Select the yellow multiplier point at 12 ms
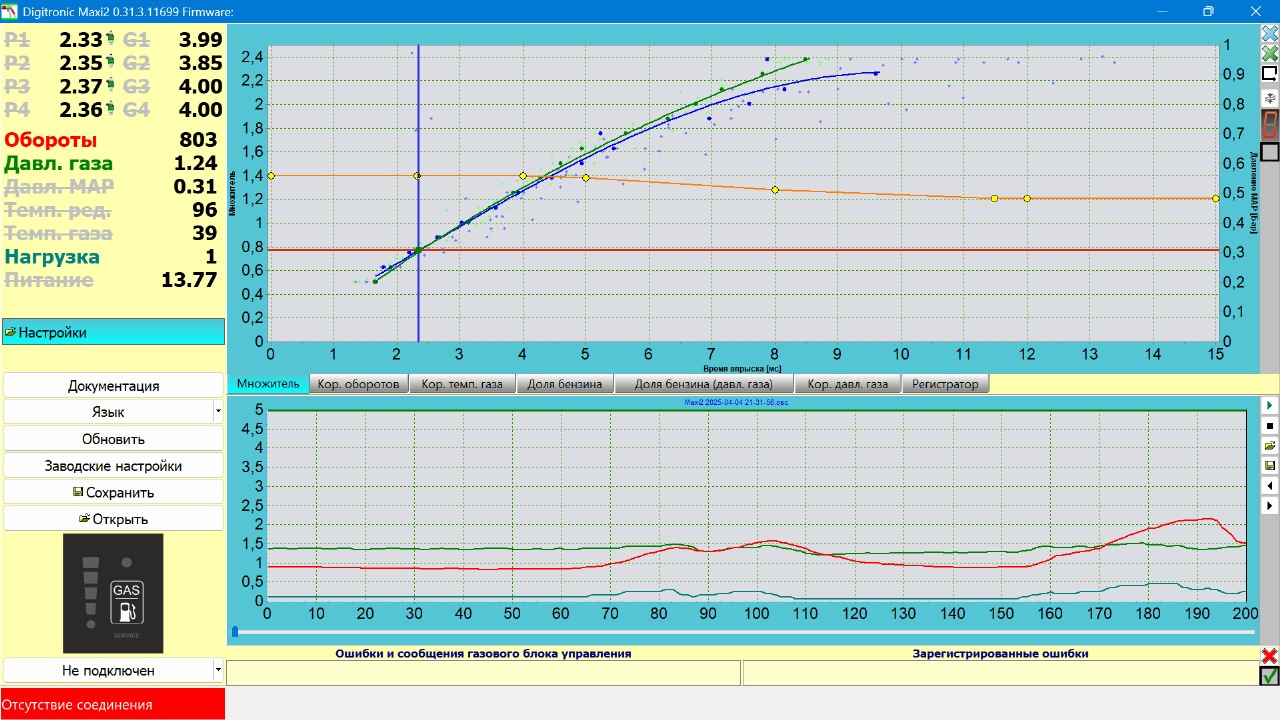This screenshot has height=720, width=1280. coord(1027,198)
